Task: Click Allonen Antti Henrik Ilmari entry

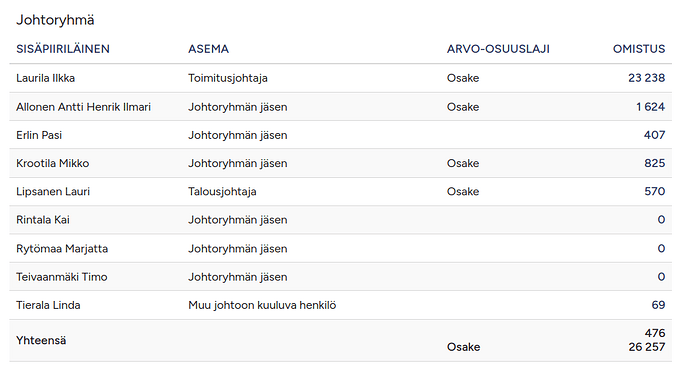Action: (x=84, y=107)
